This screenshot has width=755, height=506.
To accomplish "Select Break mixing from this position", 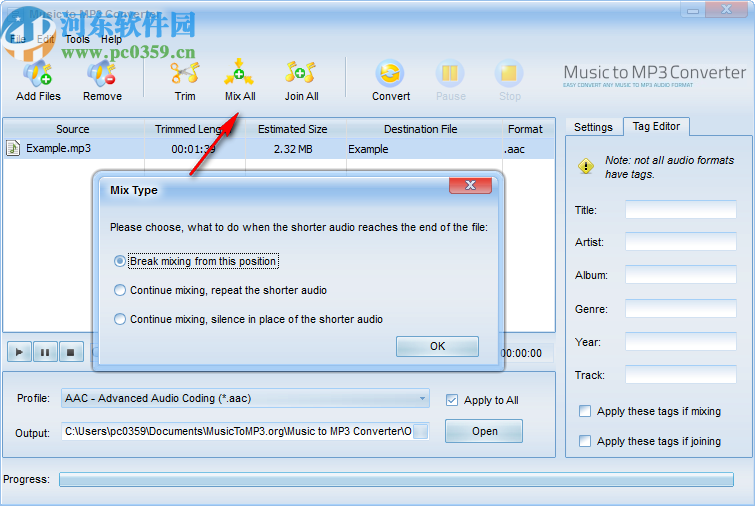I will pos(120,261).
